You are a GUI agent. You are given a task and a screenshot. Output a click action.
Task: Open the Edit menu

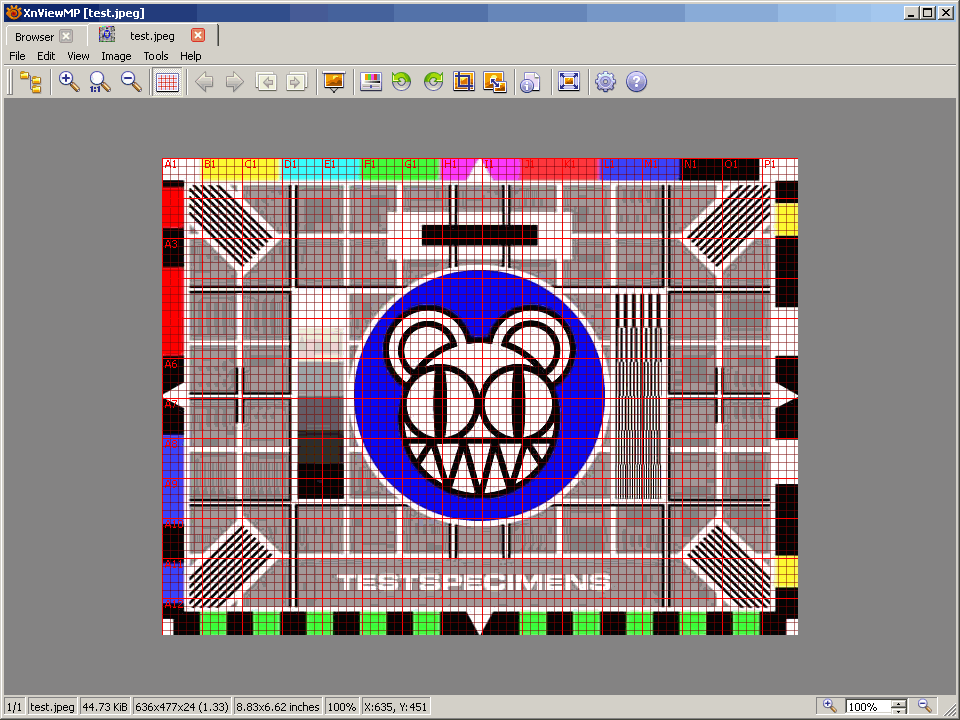(46, 56)
